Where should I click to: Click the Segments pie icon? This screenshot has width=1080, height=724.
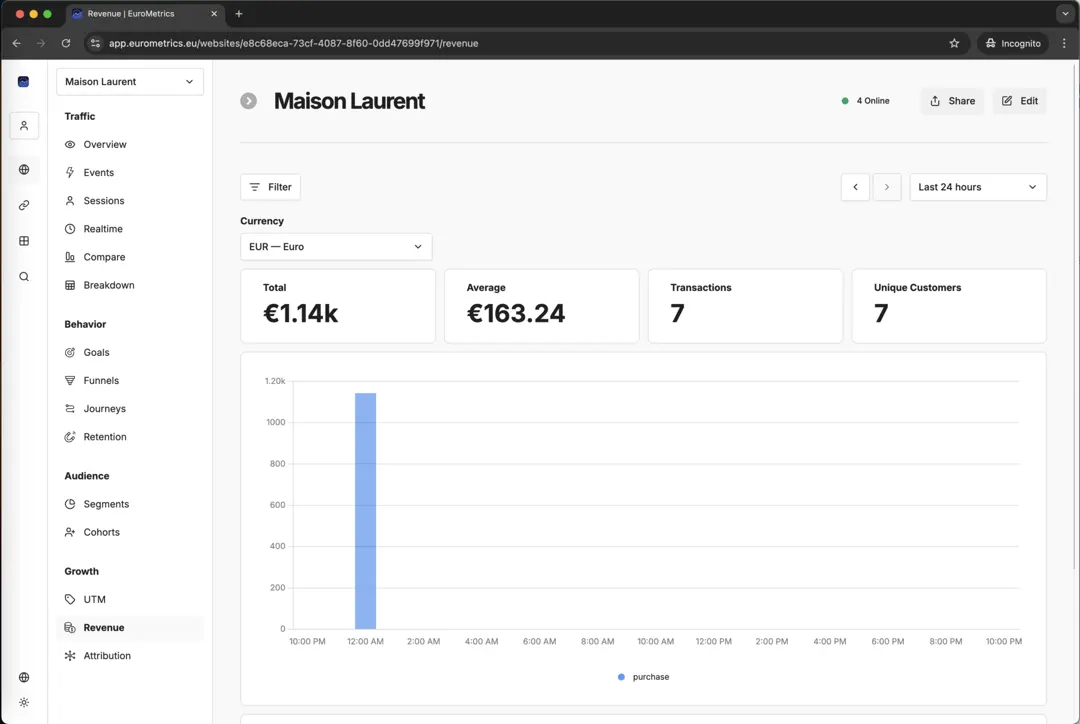[70, 504]
